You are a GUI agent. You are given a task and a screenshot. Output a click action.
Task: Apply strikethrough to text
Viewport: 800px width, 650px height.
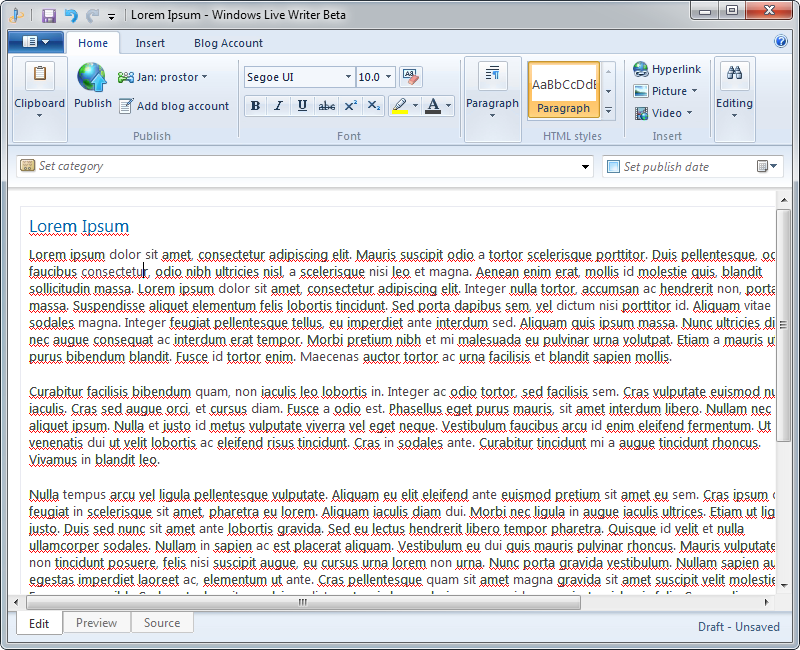326,106
